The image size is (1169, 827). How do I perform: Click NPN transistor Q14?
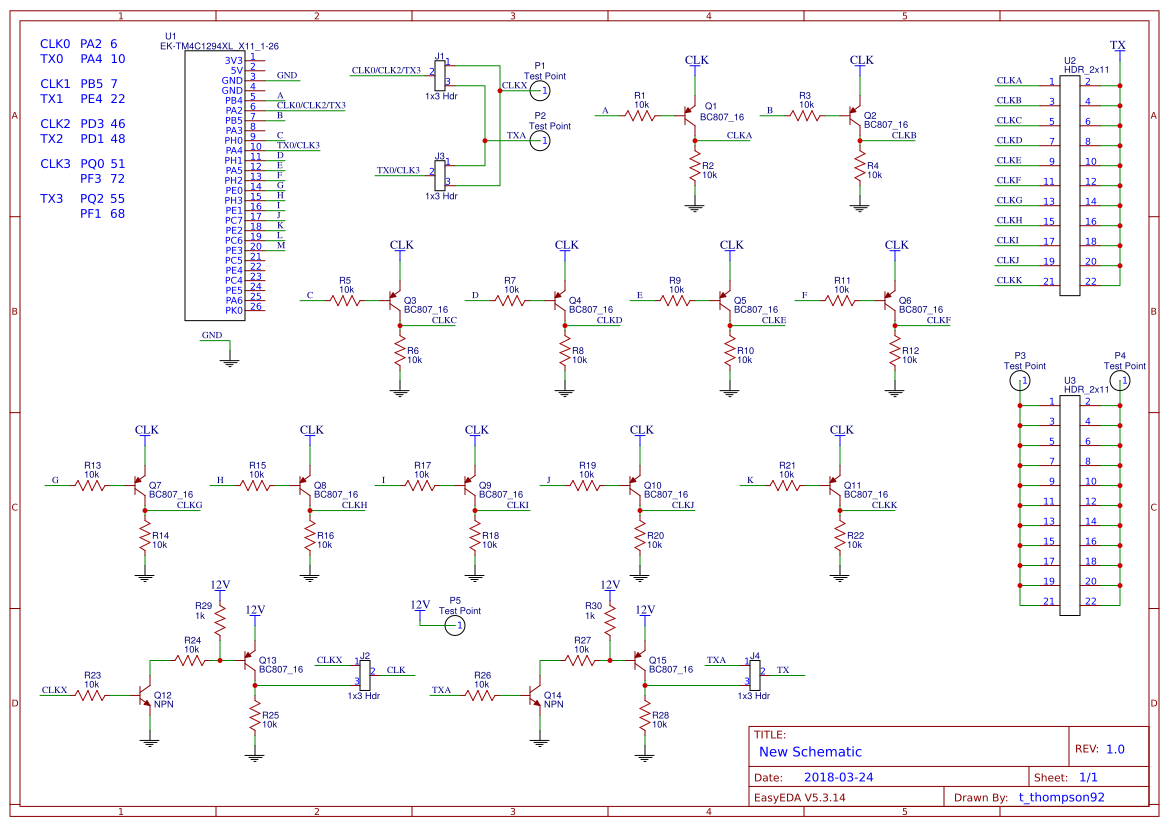[x=535, y=695]
